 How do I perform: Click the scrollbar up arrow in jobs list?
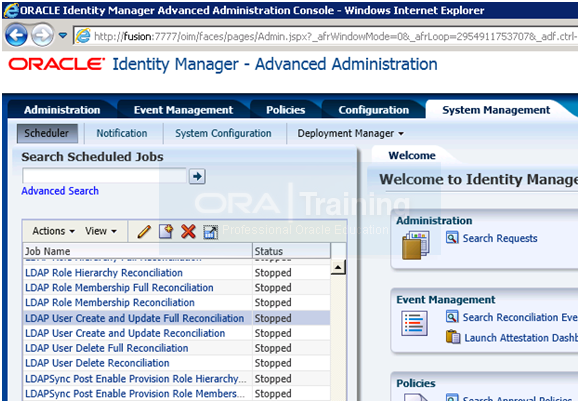tap(338, 267)
